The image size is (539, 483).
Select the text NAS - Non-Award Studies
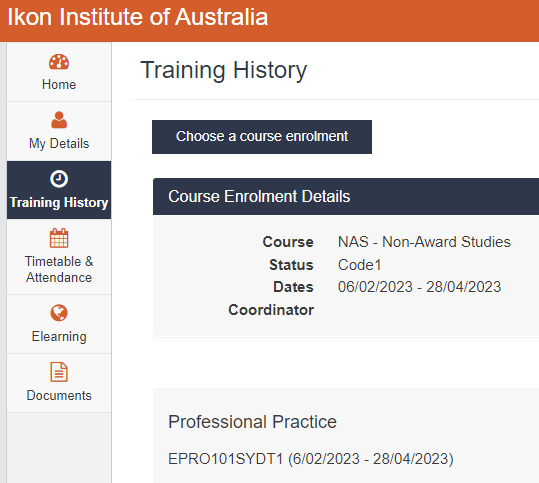pyautogui.click(x=424, y=242)
